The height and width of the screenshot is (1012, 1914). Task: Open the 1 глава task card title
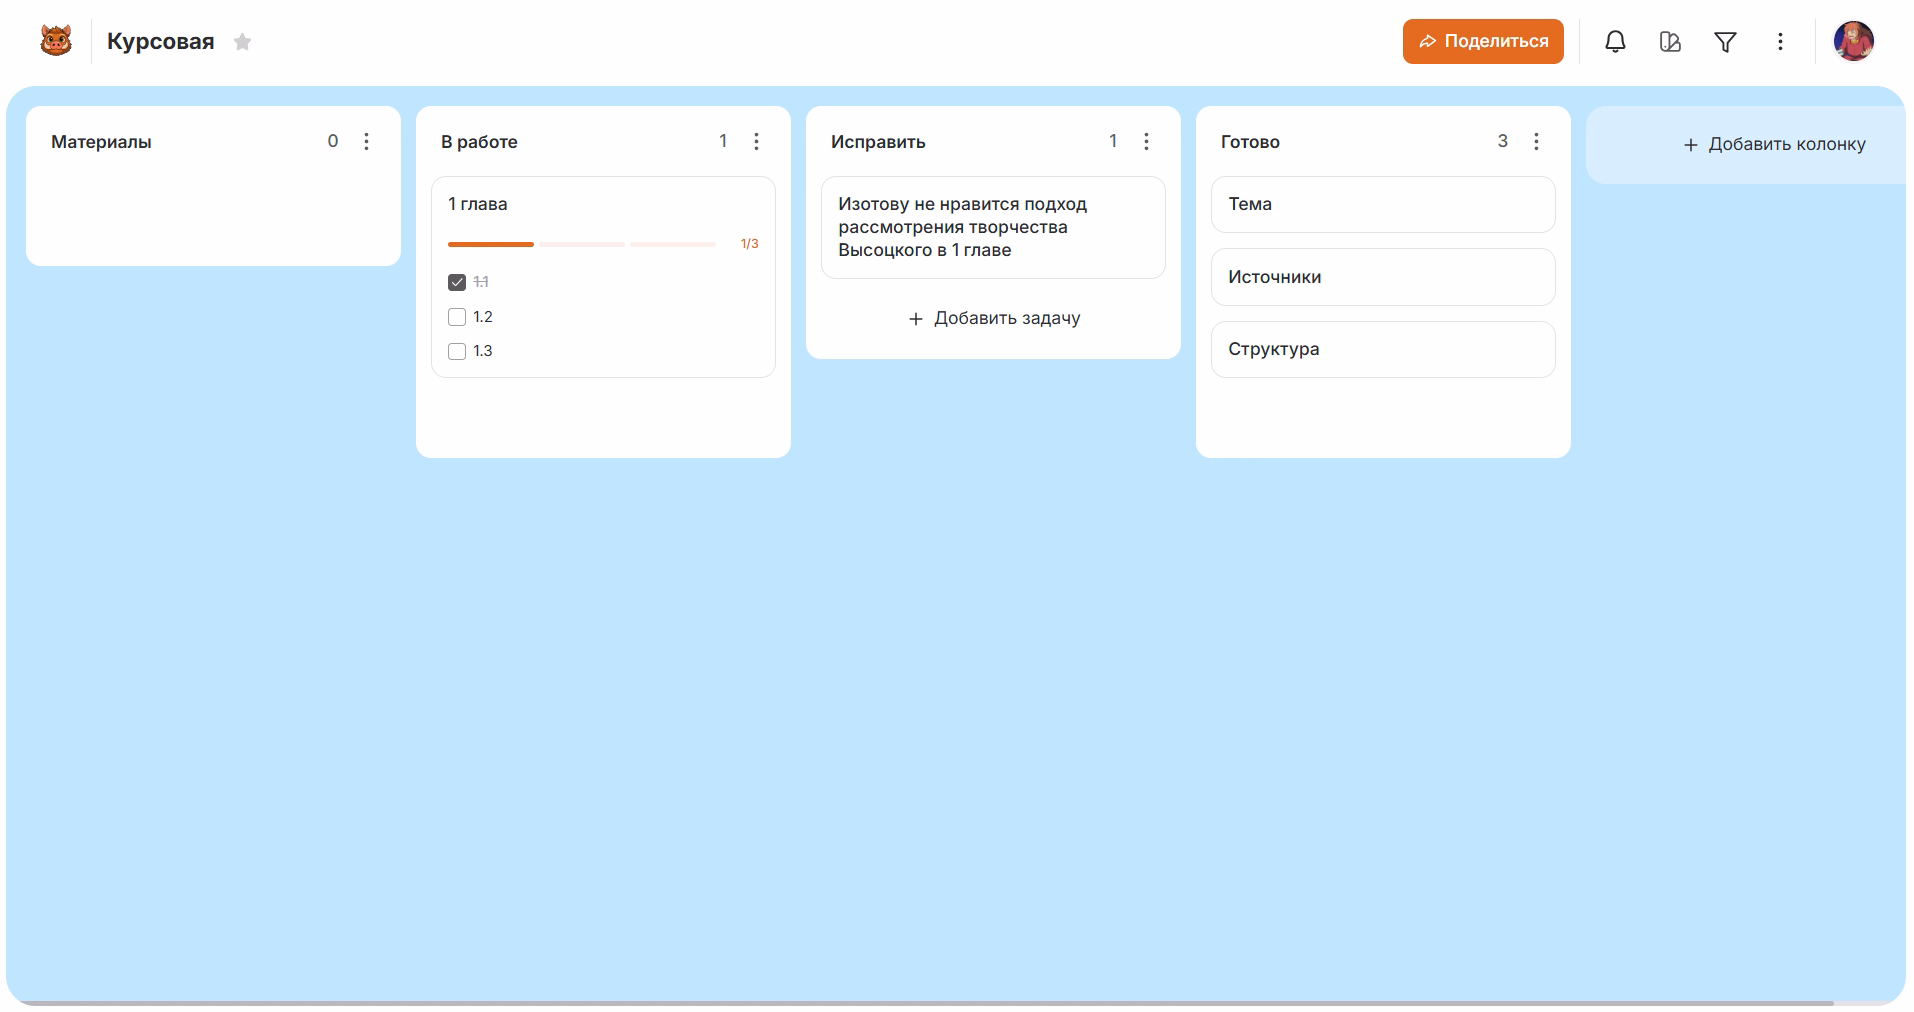click(478, 204)
